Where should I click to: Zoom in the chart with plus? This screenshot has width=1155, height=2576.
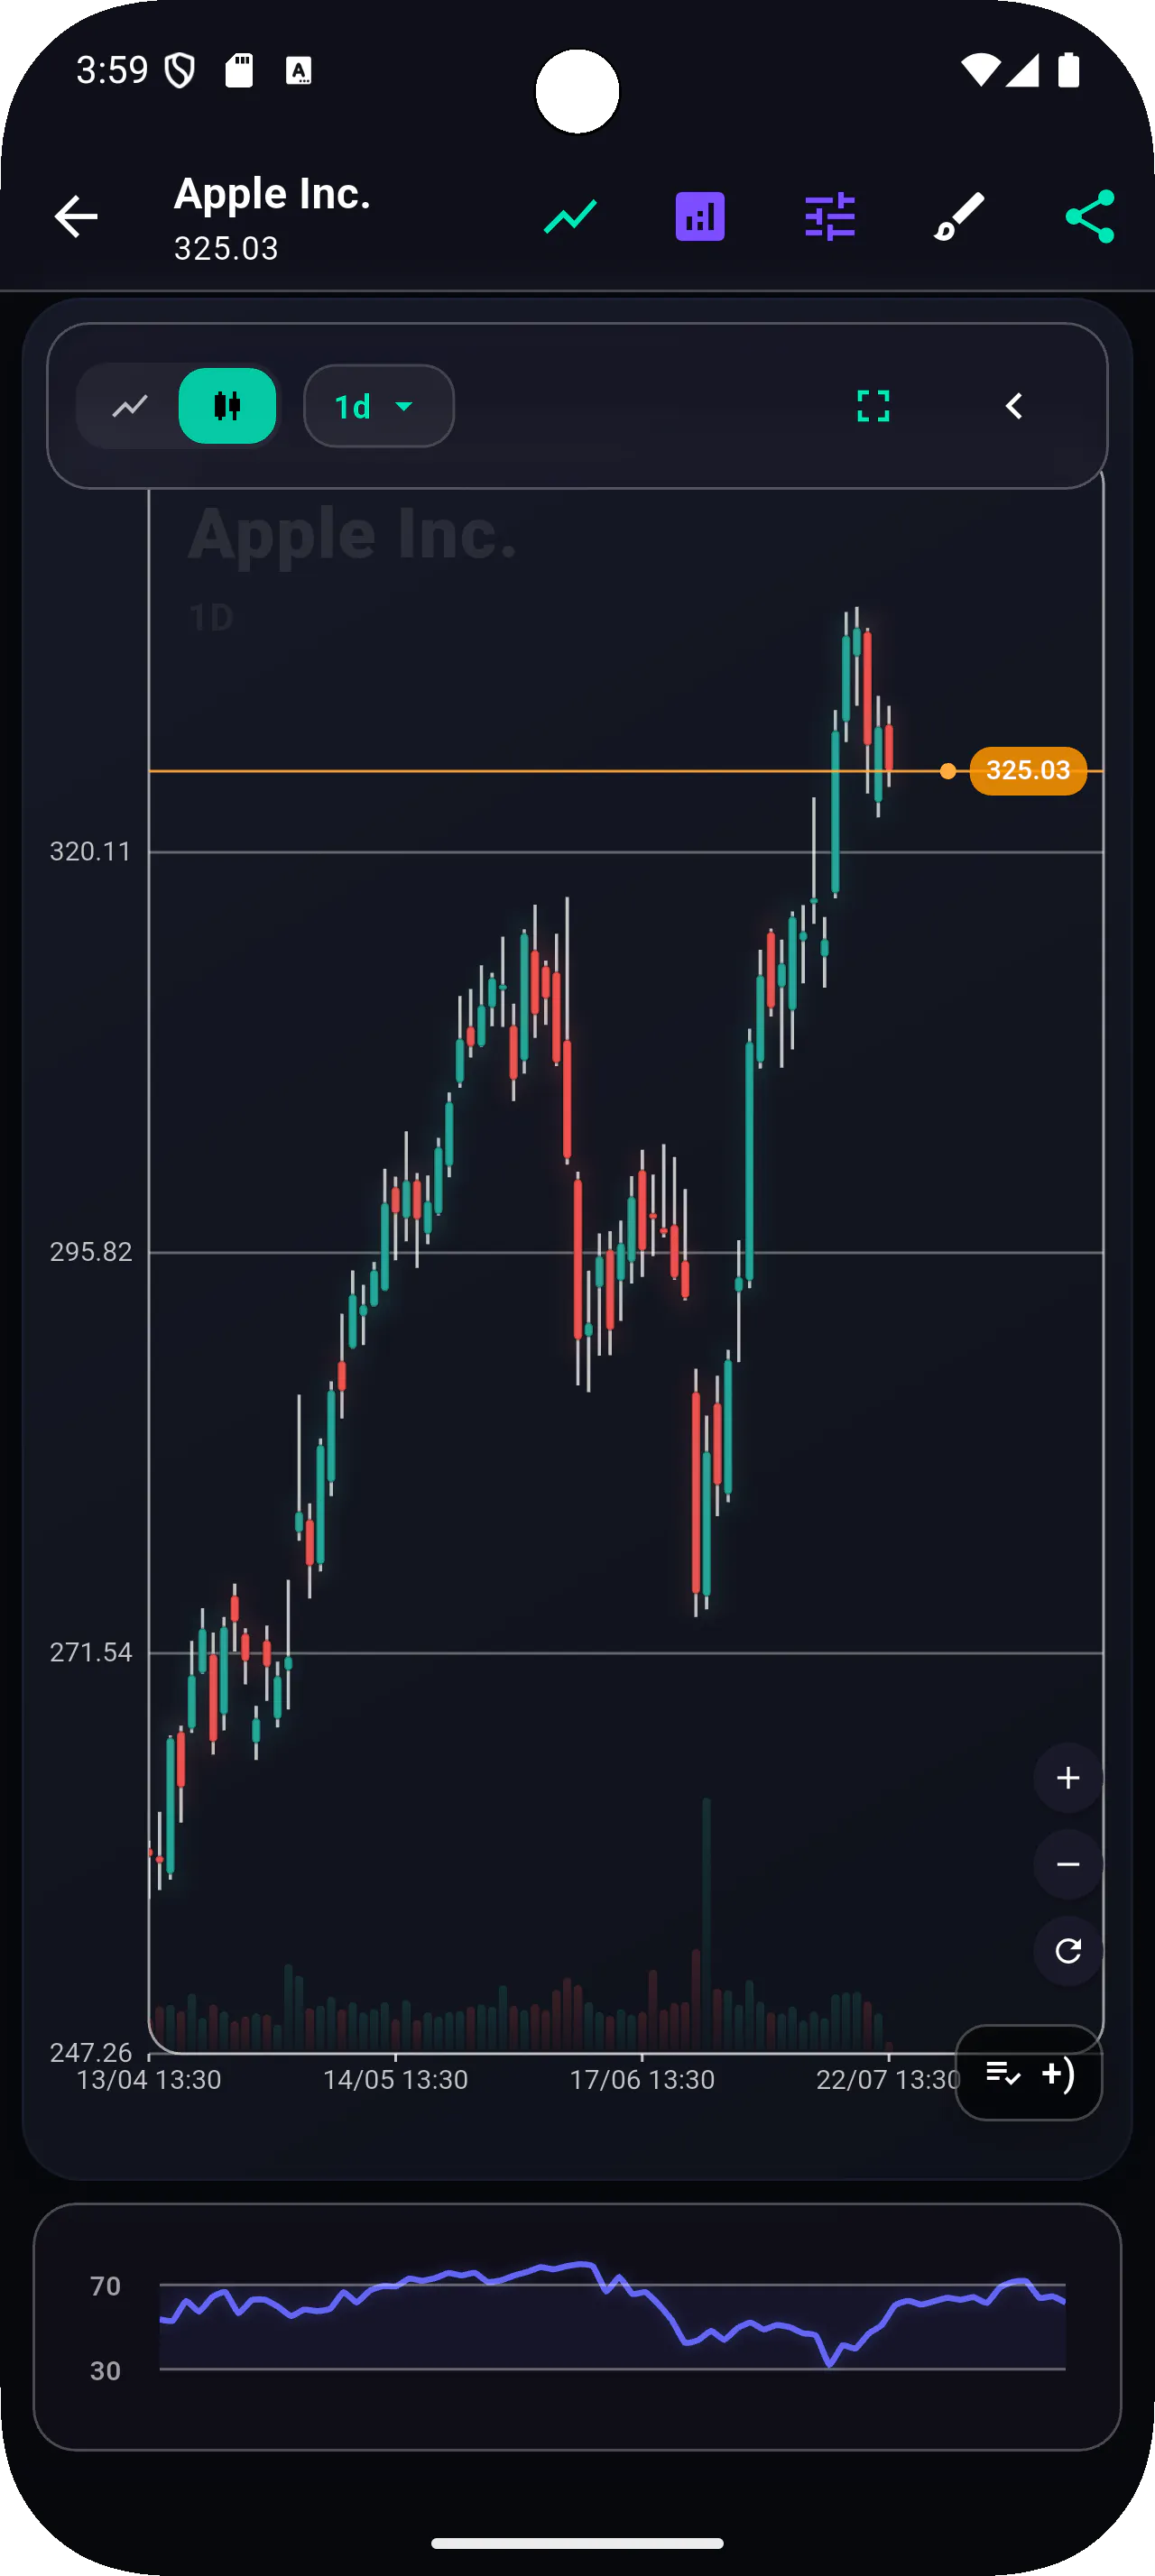(1068, 1777)
